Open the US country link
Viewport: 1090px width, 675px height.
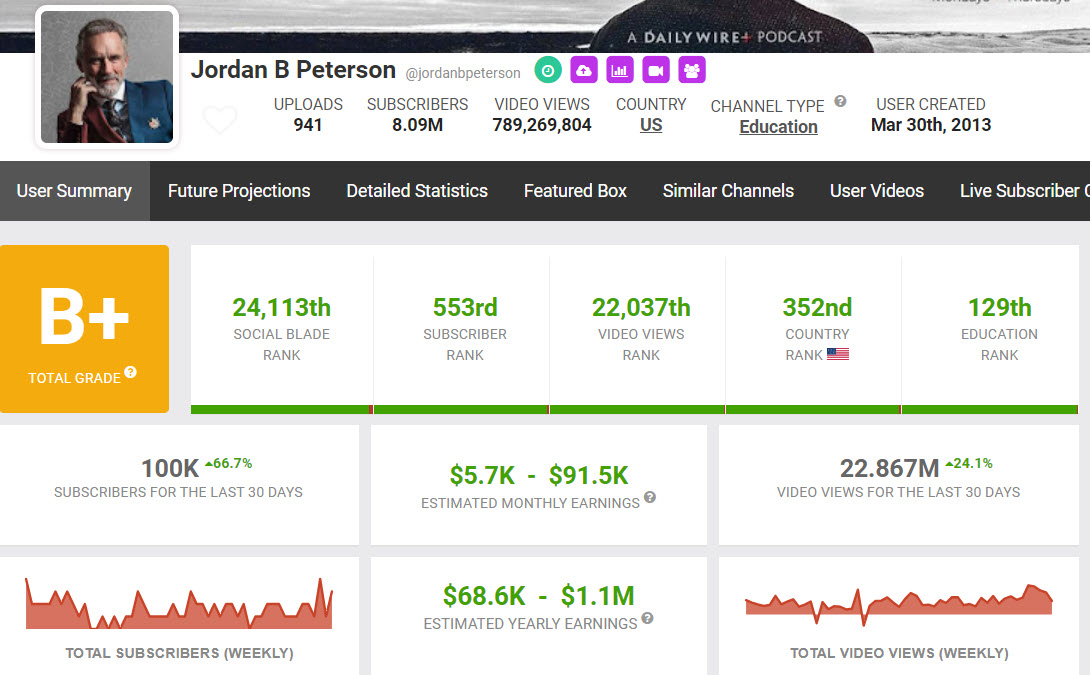[651, 126]
